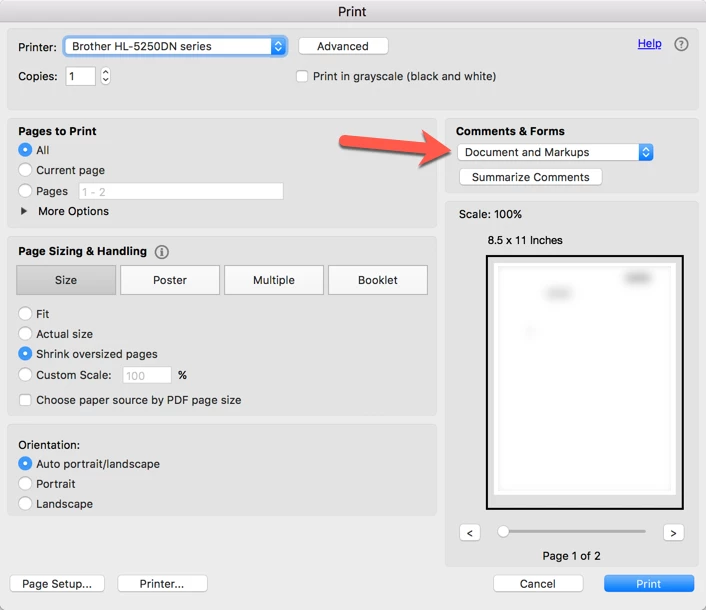Click the Printer... button
Screen dimensions: 706x610
[162, 583]
